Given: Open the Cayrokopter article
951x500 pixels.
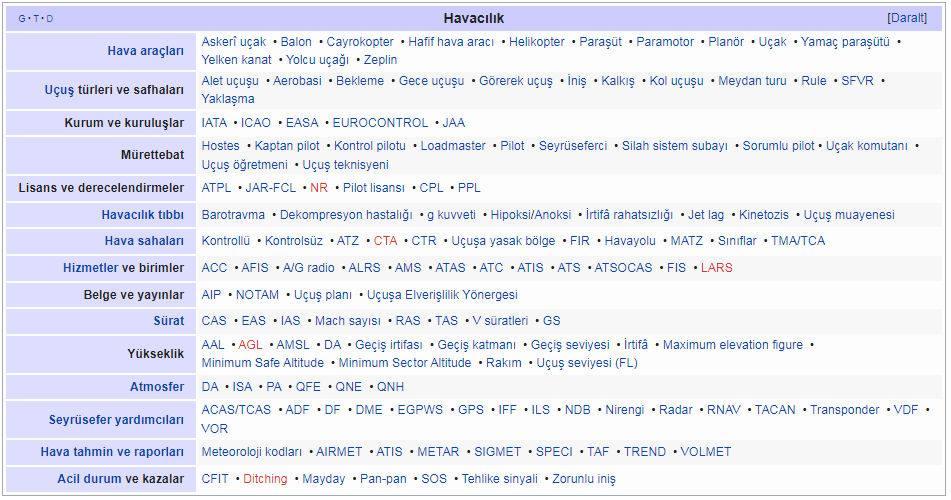Looking at the screenshot, I should point(360,42).
